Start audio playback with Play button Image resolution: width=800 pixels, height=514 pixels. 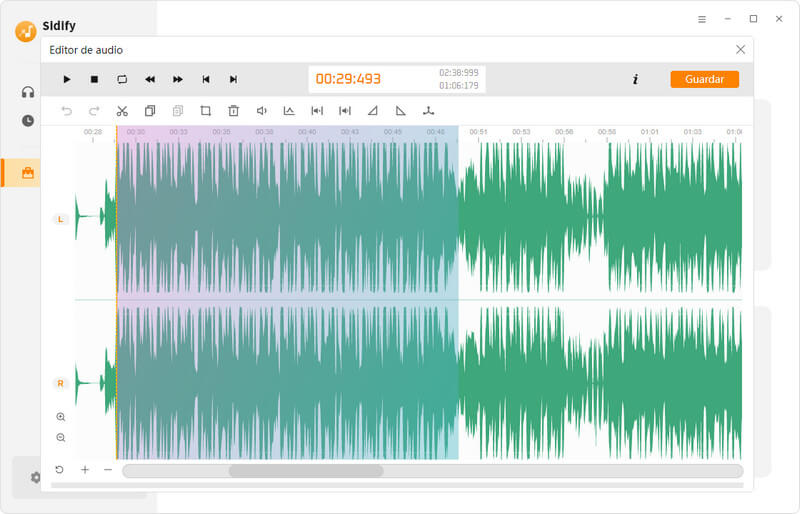tap(67, 79)
